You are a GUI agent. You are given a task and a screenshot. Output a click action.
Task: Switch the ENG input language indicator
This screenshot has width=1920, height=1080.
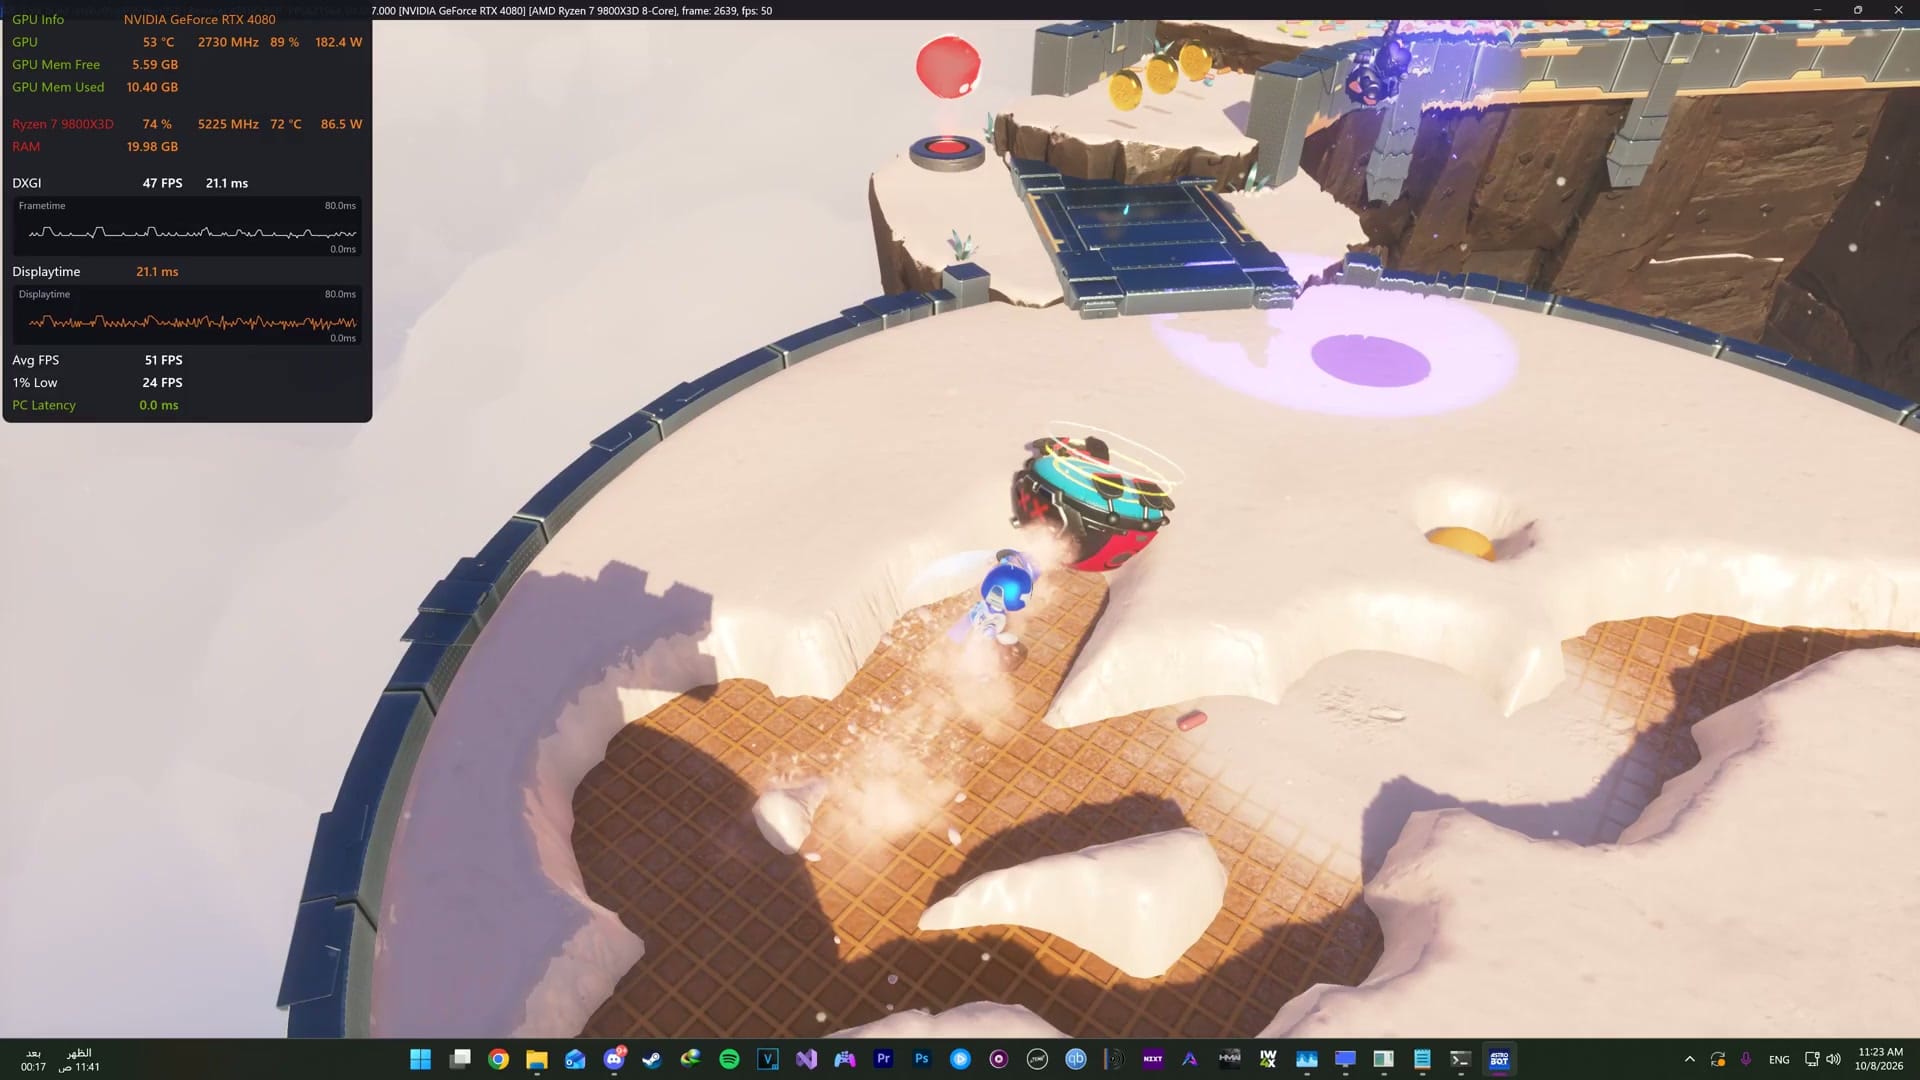(1779, 1060)
